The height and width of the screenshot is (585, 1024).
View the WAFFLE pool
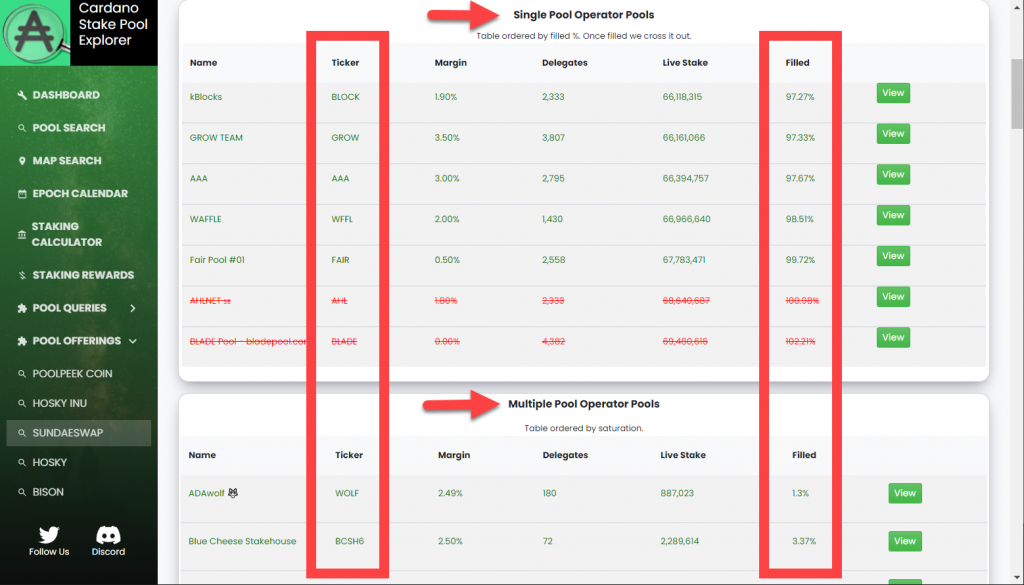(x=893, y=215)
